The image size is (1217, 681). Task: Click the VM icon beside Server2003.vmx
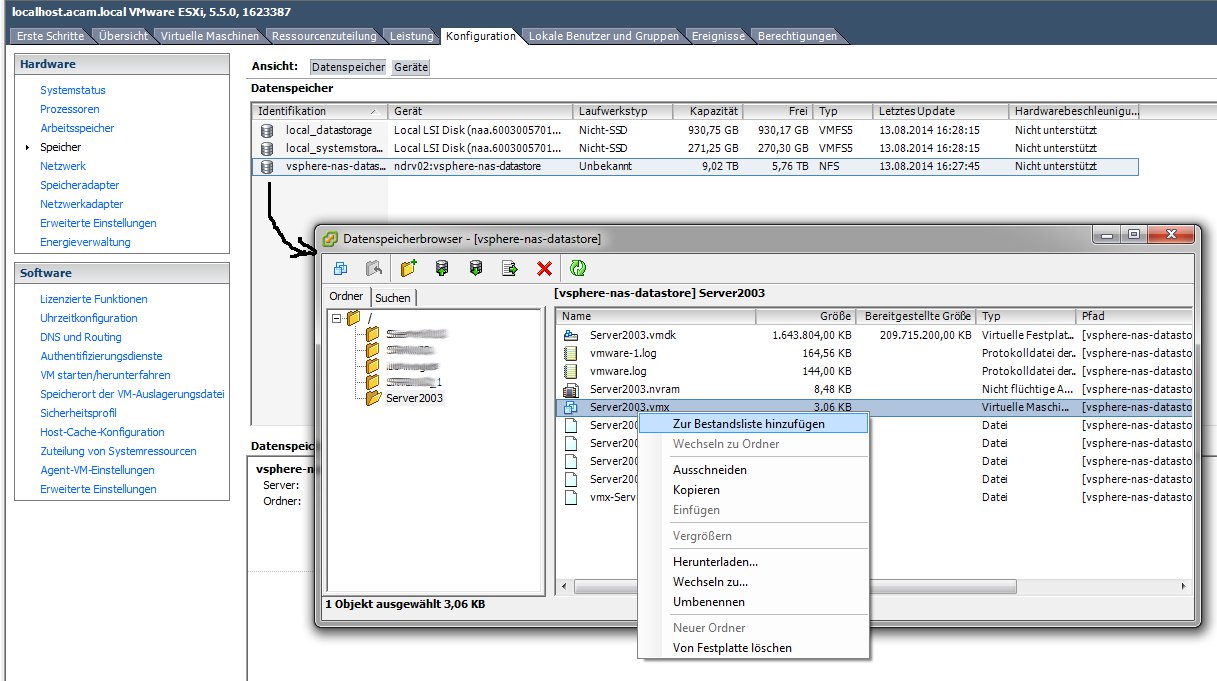coord(571,407)
